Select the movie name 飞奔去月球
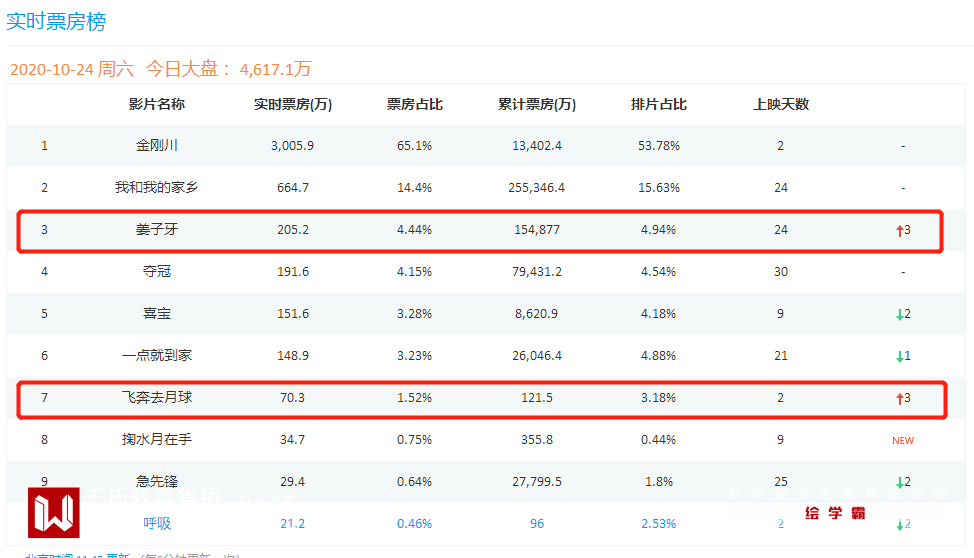Screen dimensions: 974x558 pos(157,397)
